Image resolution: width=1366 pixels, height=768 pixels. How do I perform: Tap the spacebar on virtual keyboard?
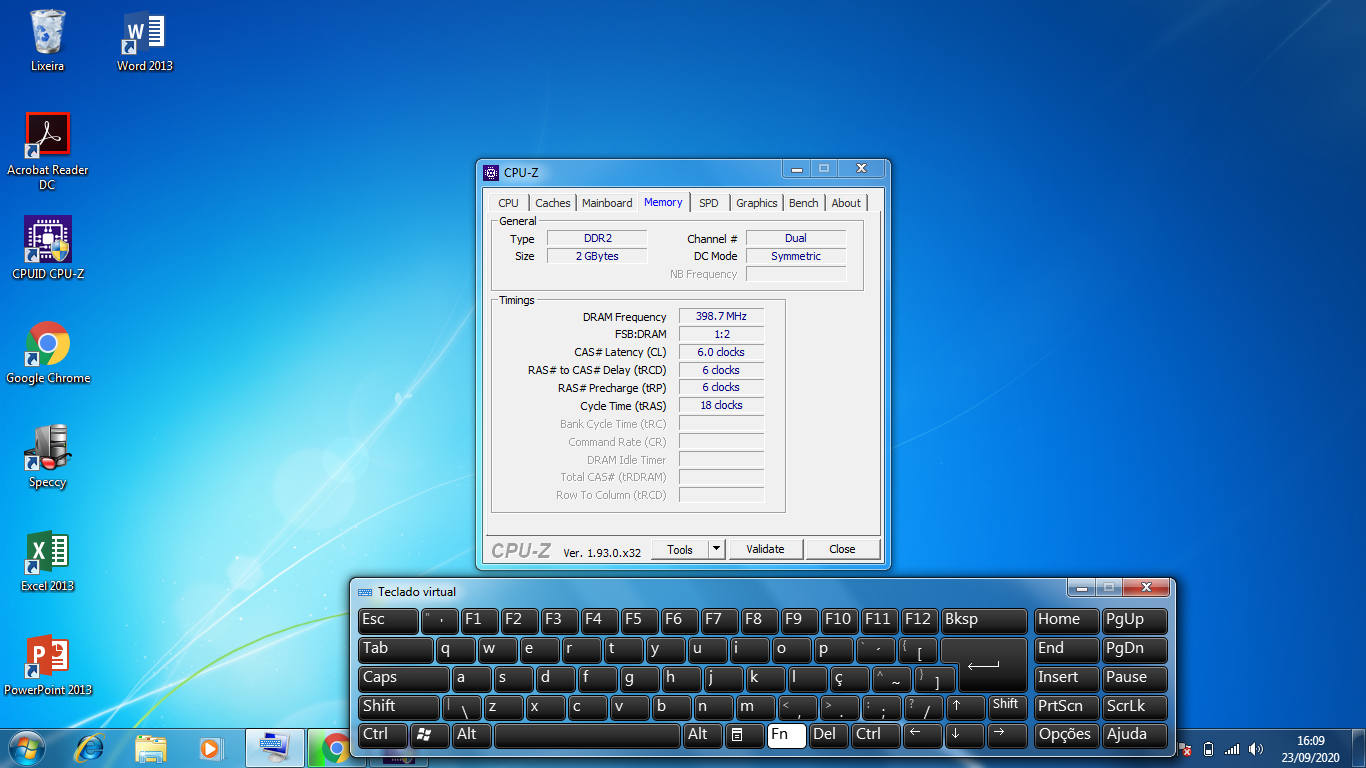[x=587, y=735]
